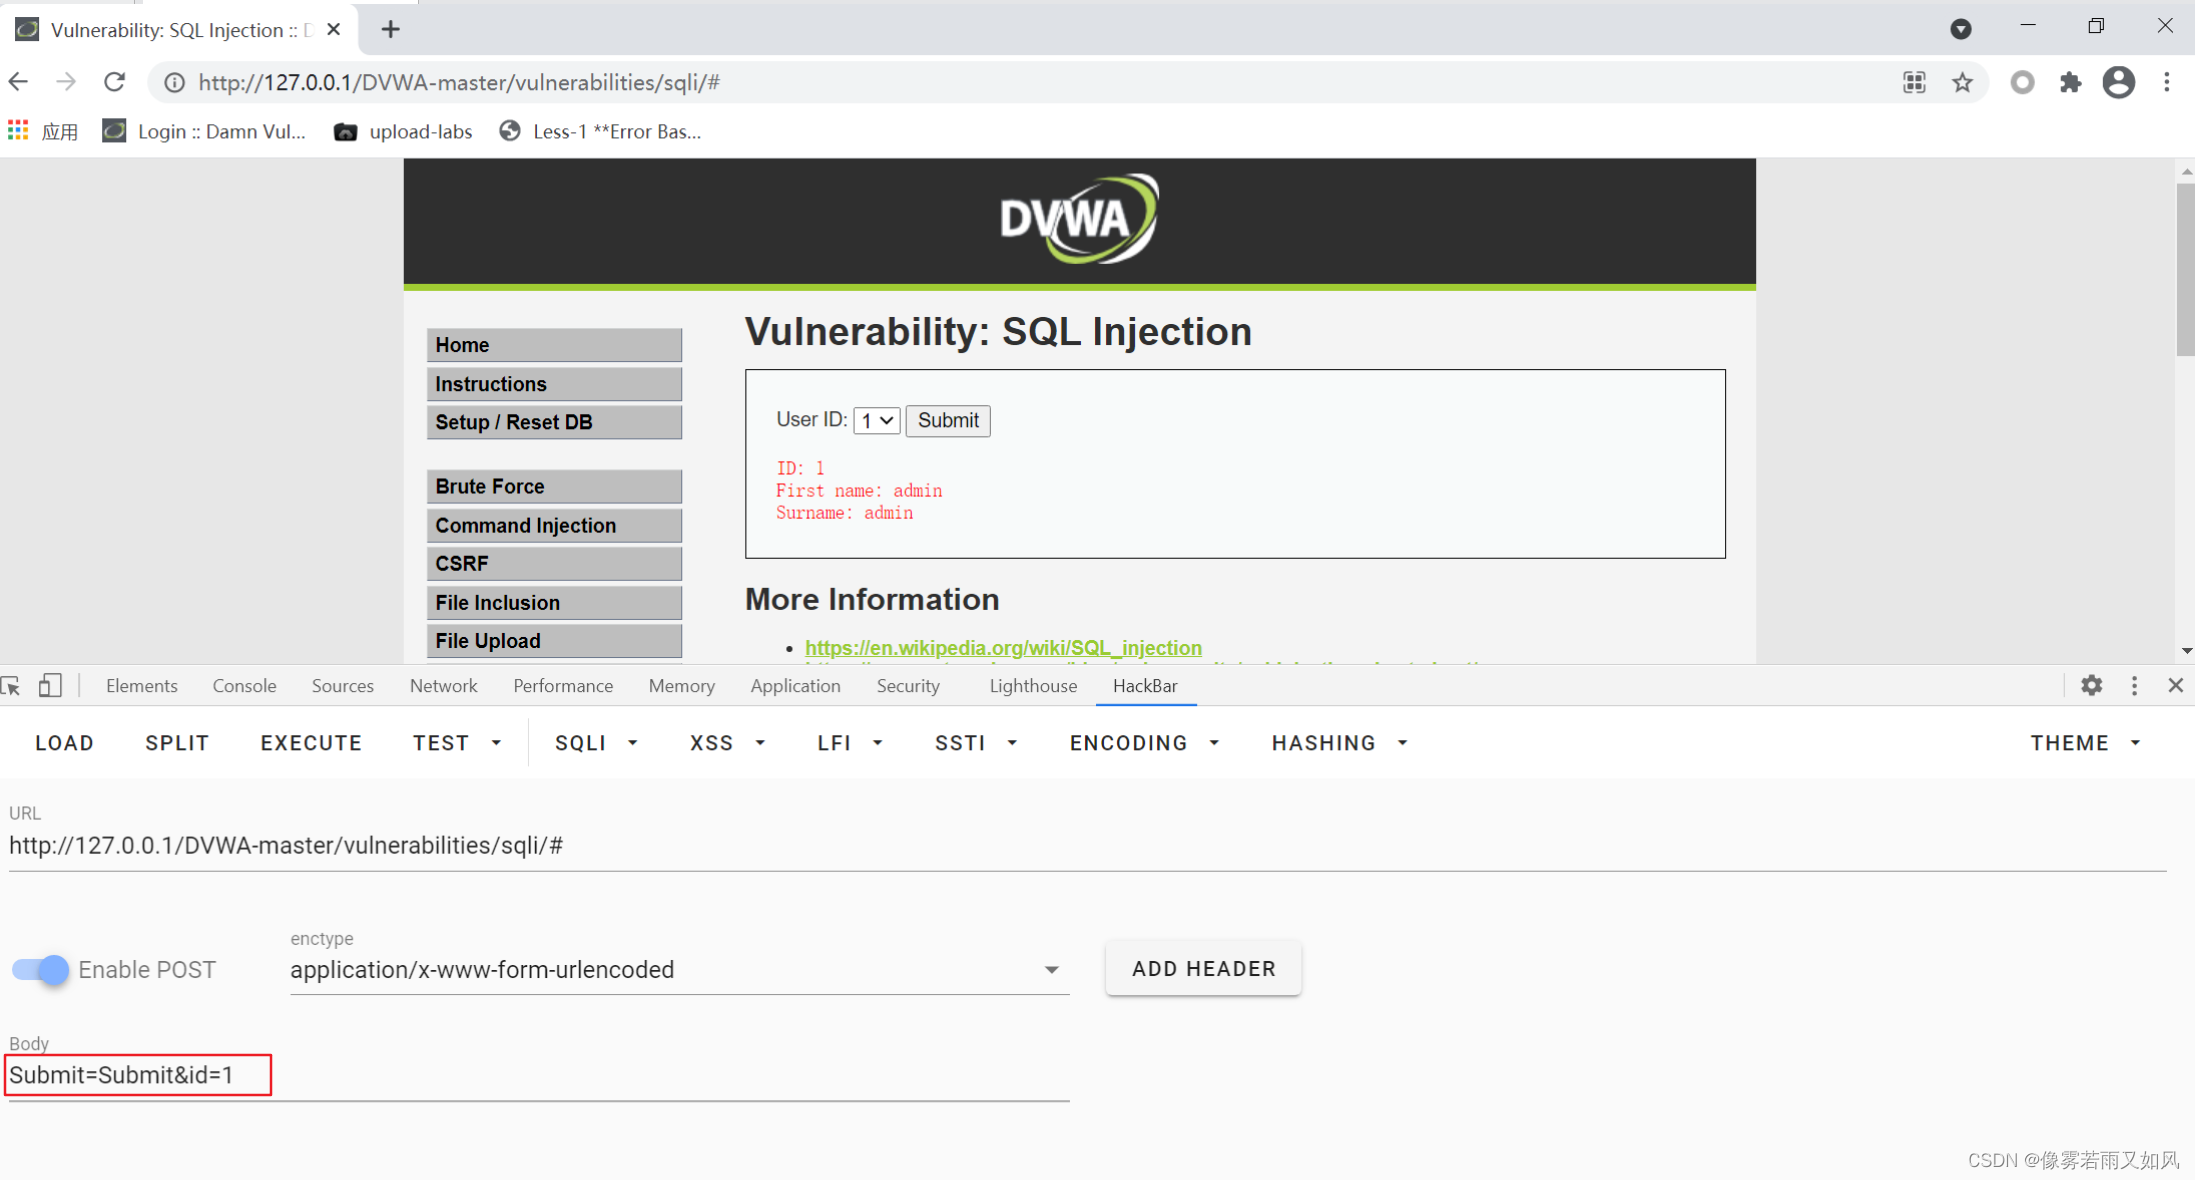Toggle the device toolbar in DevTools
Screen dimensions: 2195x1180
(51, 685)
